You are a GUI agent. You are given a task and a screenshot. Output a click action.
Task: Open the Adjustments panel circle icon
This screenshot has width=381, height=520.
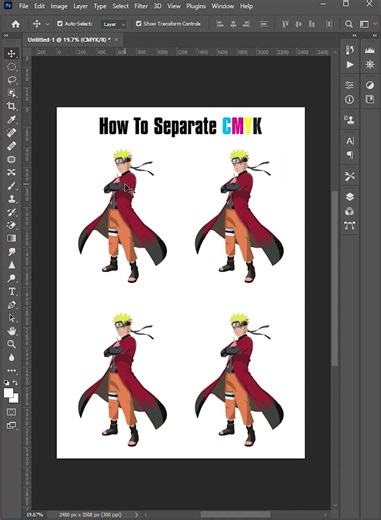tap(370, 85)
